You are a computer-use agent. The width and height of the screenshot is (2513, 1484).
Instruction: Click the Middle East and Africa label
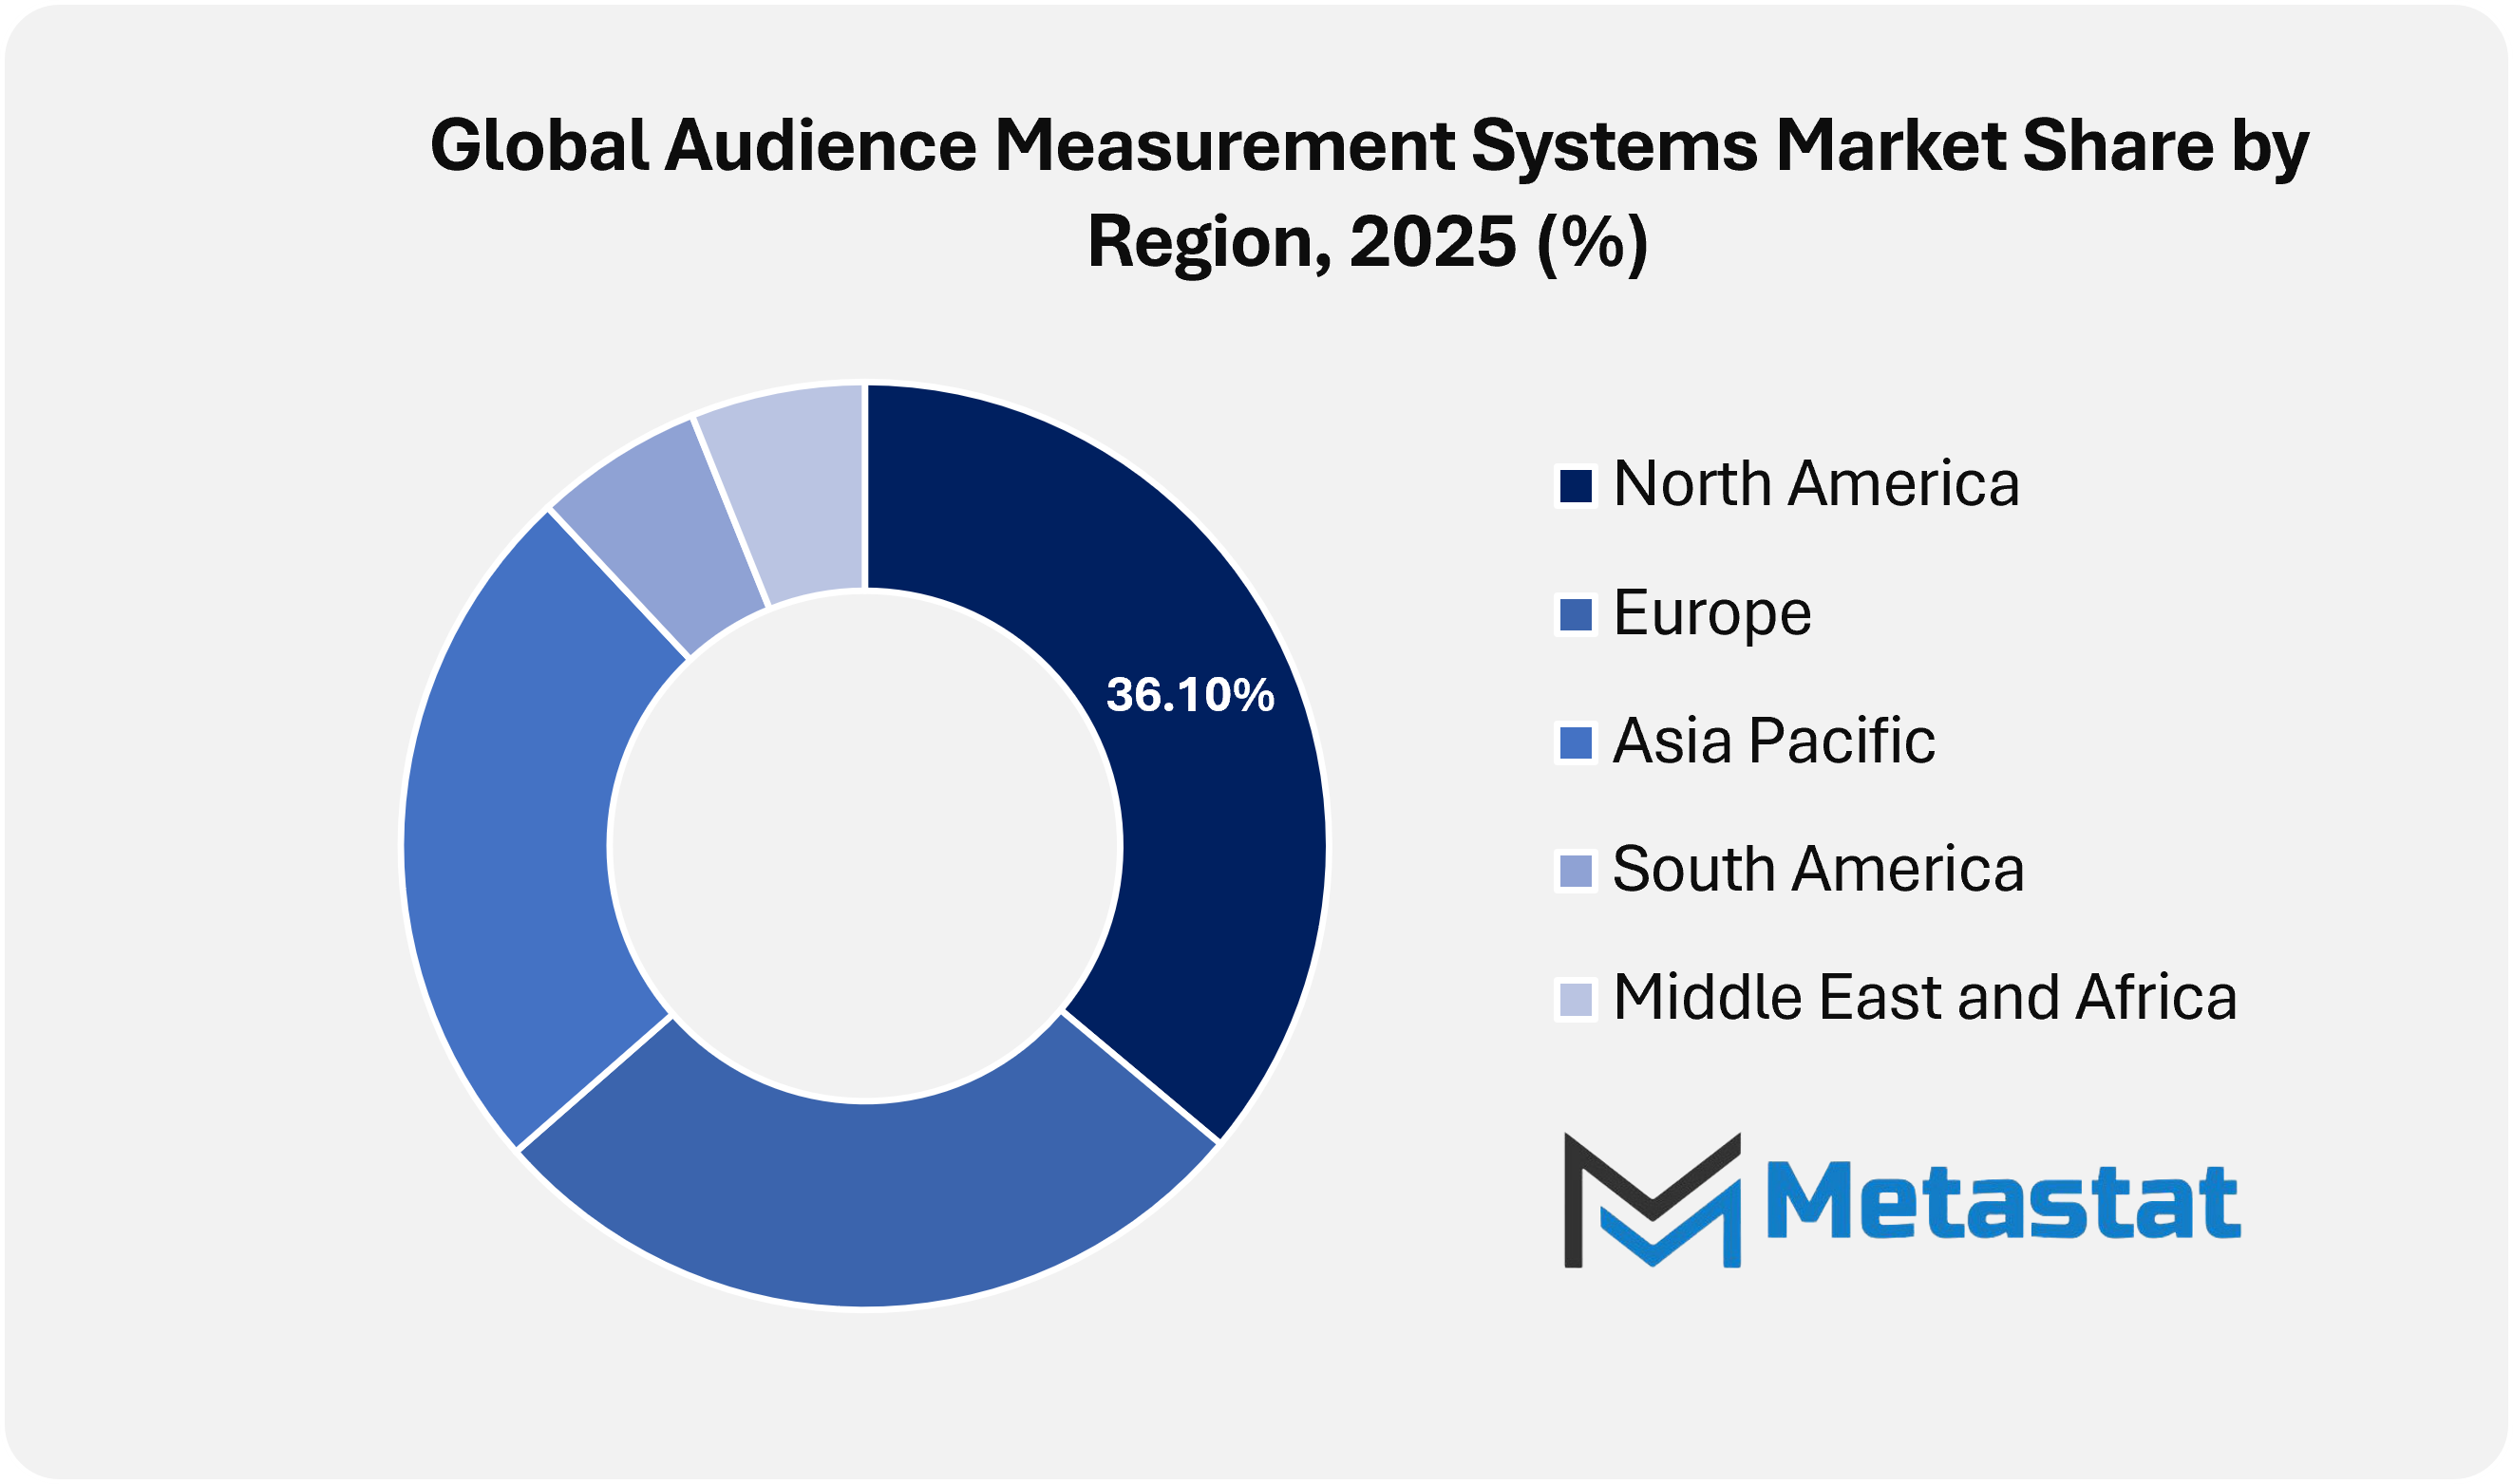(1924, 998)
